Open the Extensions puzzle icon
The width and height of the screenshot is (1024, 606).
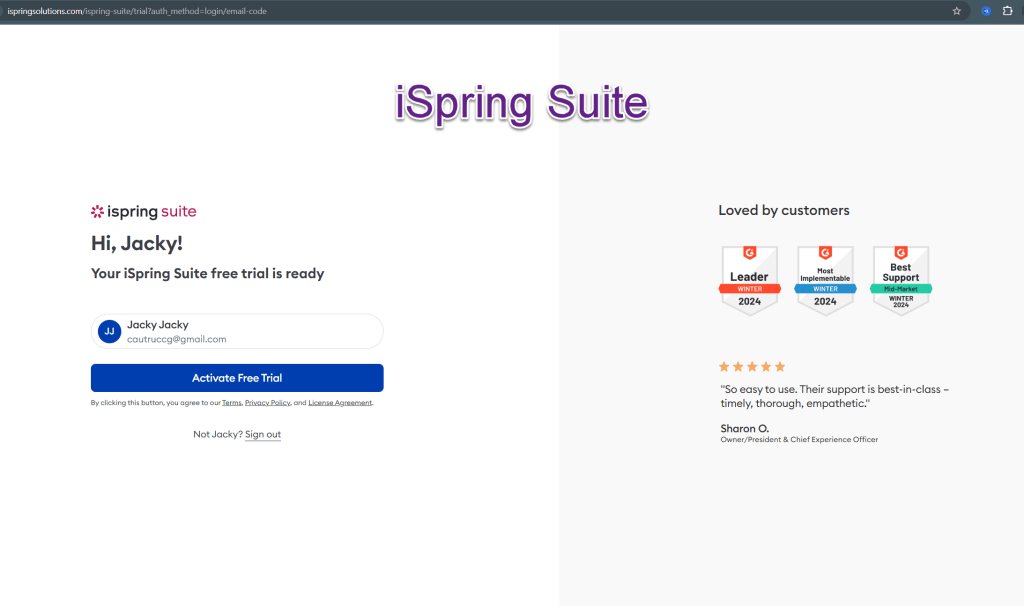pos(1008,11)
